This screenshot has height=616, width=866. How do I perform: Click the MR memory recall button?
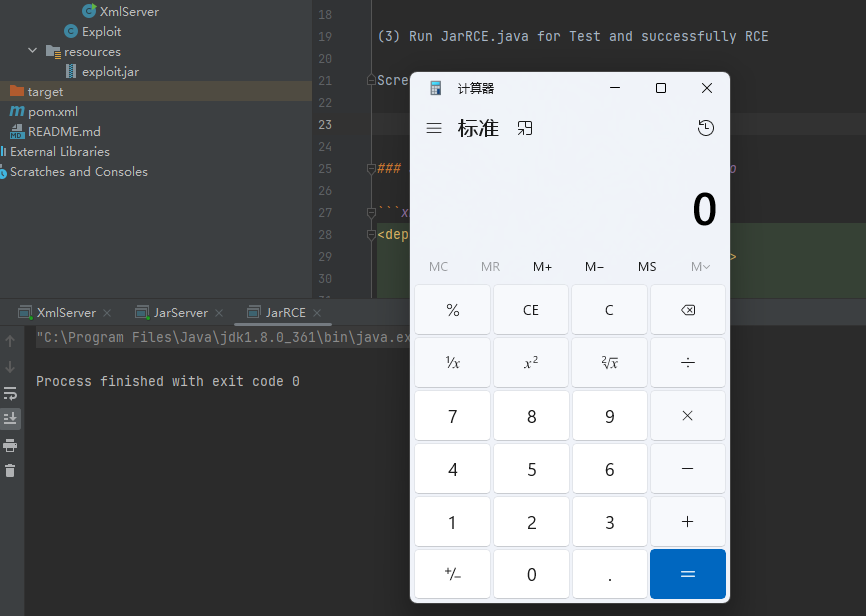(490, 267)
